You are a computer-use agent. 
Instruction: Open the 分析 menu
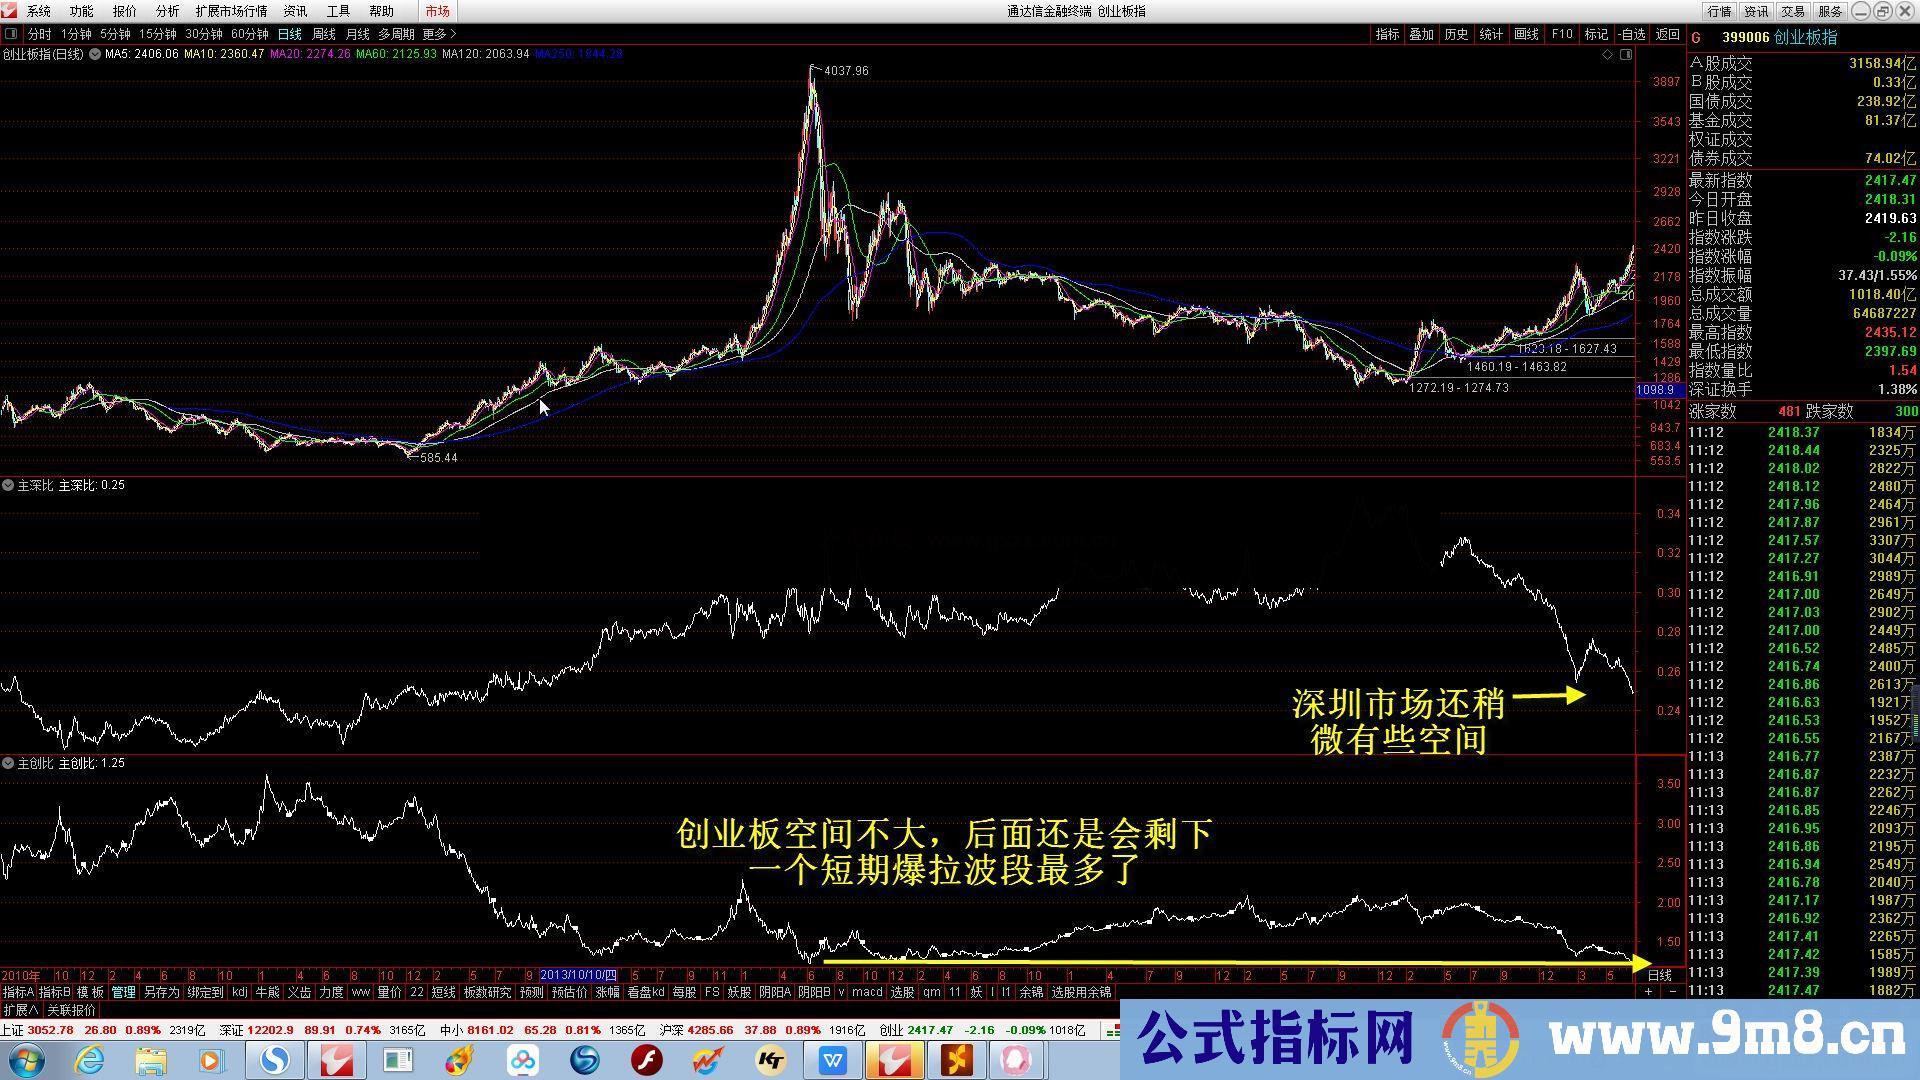168,11
